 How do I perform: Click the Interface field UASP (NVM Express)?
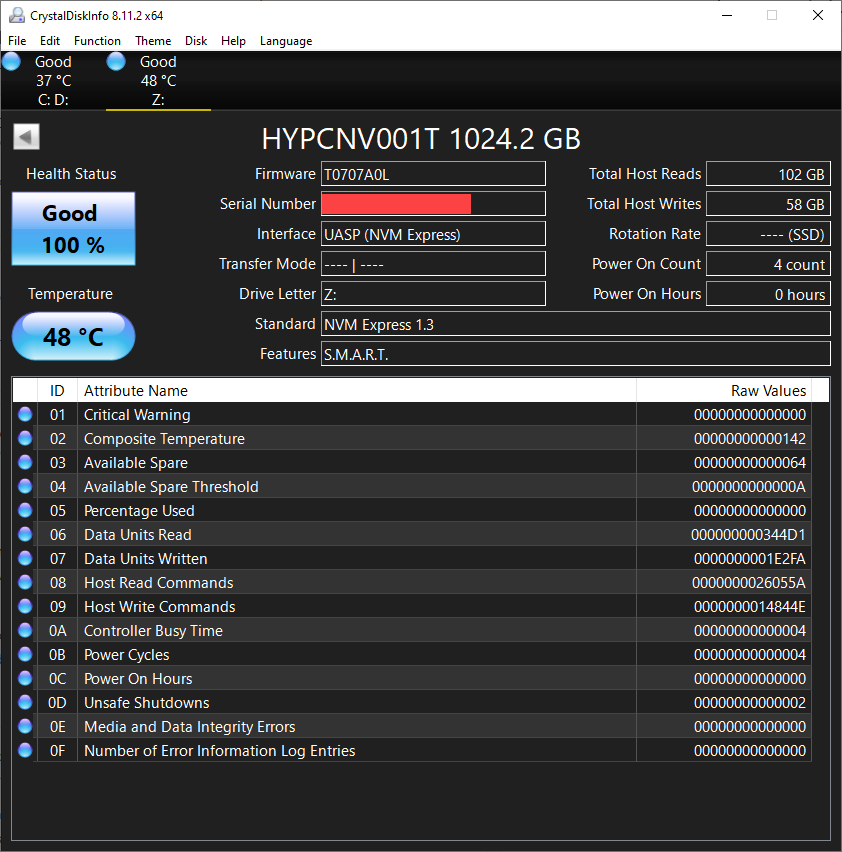433,234
